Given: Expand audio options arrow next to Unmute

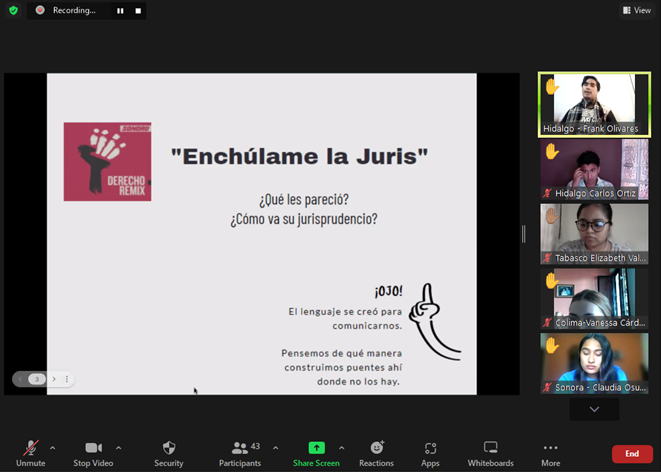Looking at the screenshot, I should click(x=53, y=448).
